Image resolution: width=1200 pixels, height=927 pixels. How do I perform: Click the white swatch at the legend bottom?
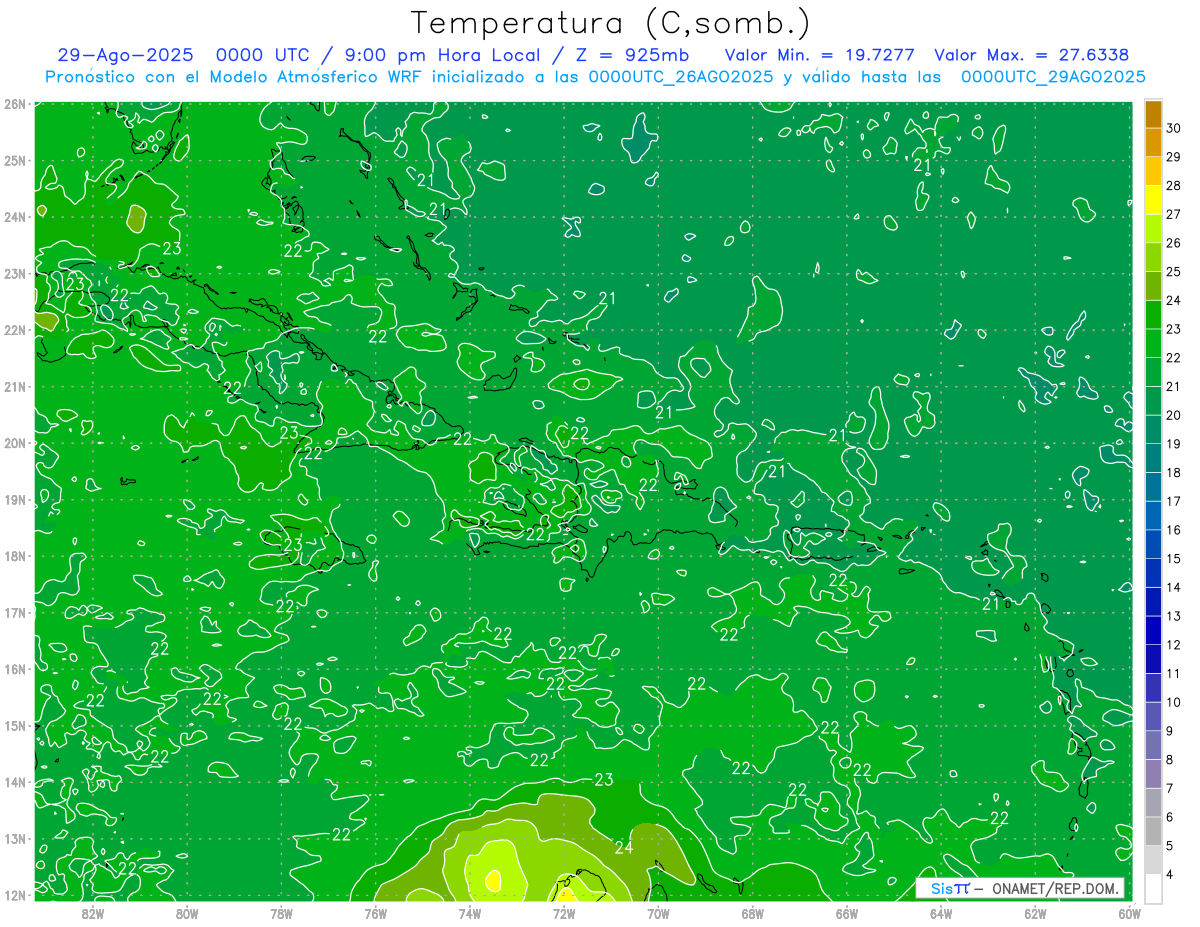click(x=1153, y=888)
